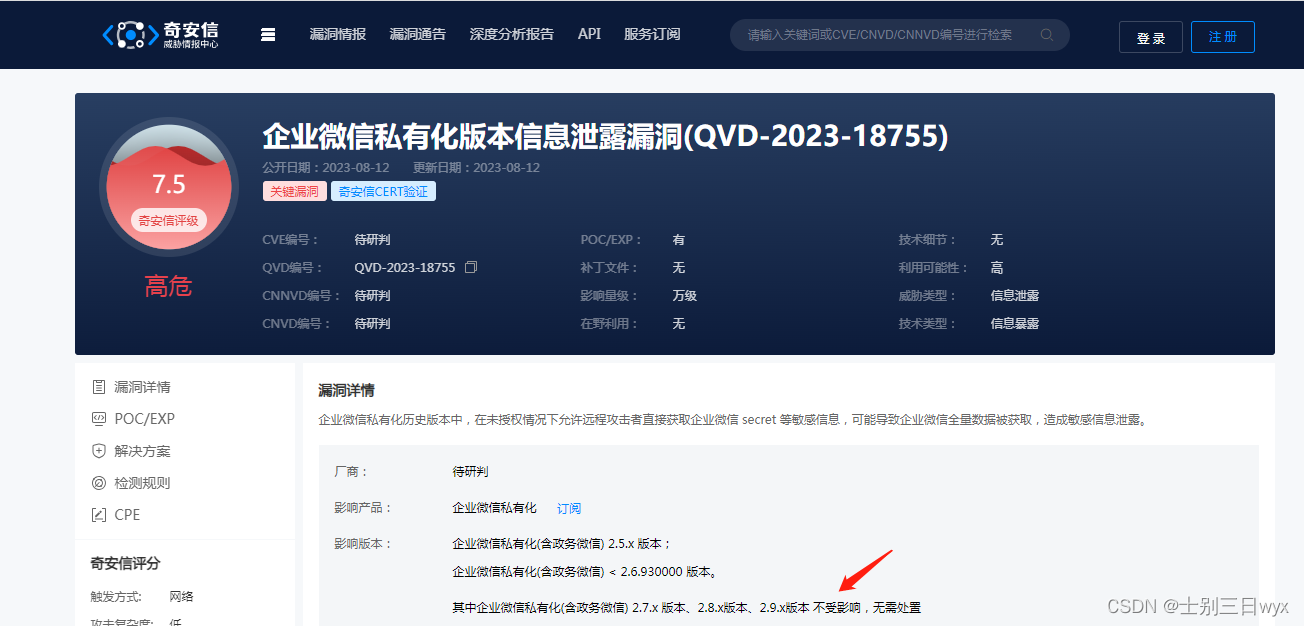Click the 影响量级 value 万级
The width and height of the screenshot is (1304, 626).
[x=685, y=296]
